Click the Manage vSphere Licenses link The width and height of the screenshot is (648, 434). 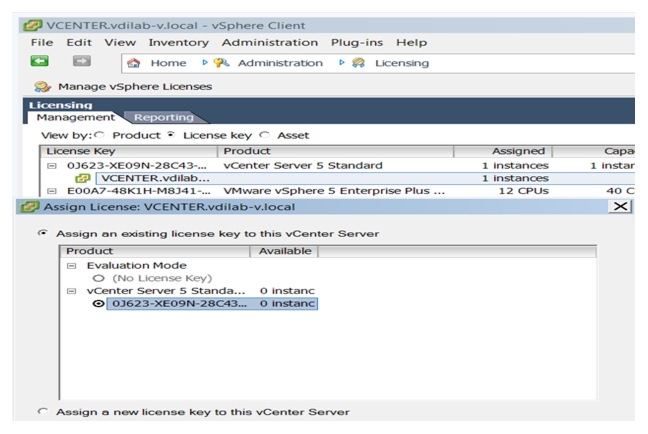[135, 87]
